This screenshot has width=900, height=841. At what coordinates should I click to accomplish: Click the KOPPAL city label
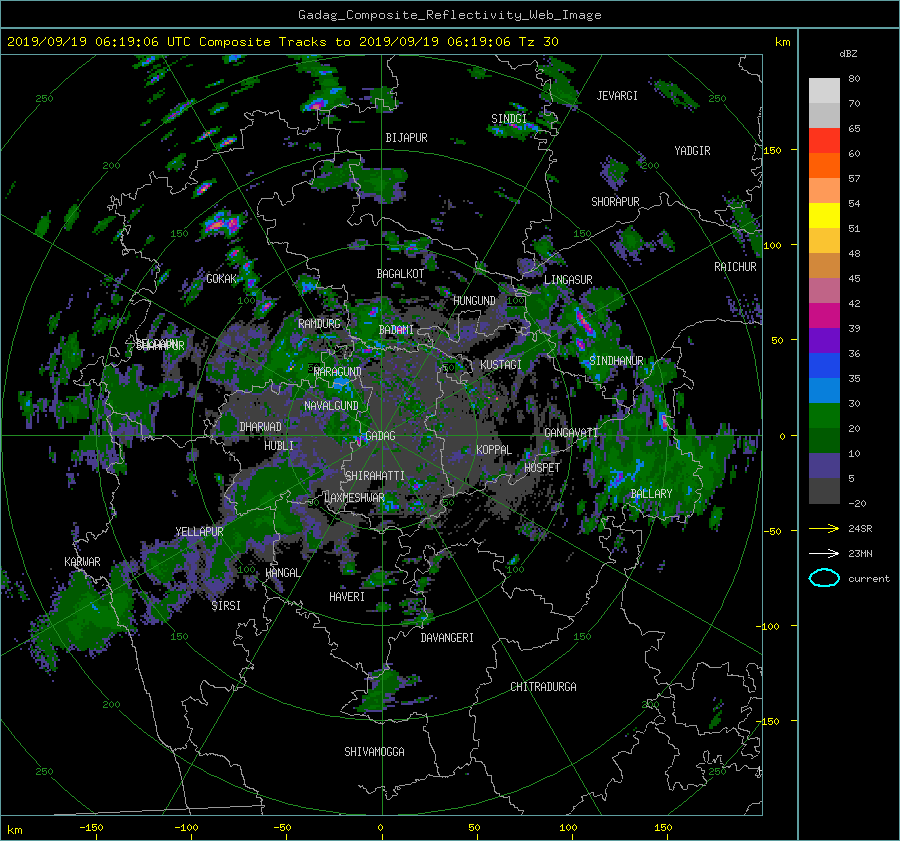[x=494, y=450]
